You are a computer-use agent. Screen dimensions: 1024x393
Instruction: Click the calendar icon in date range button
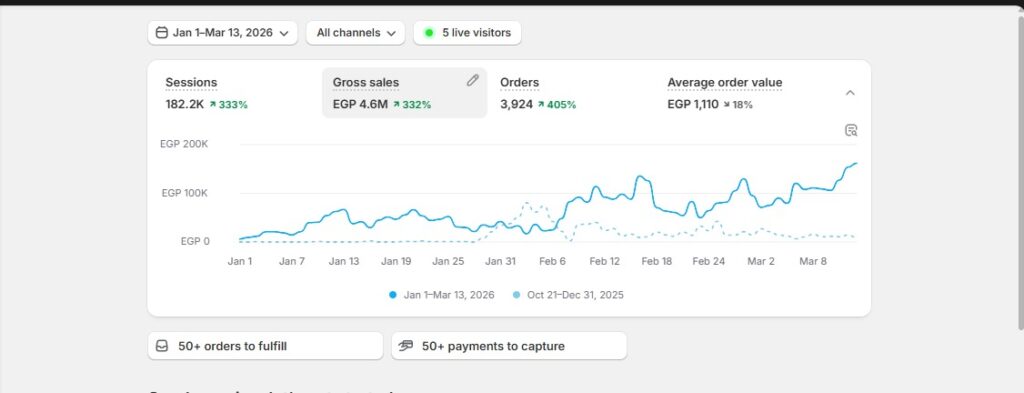pos(162,33)
